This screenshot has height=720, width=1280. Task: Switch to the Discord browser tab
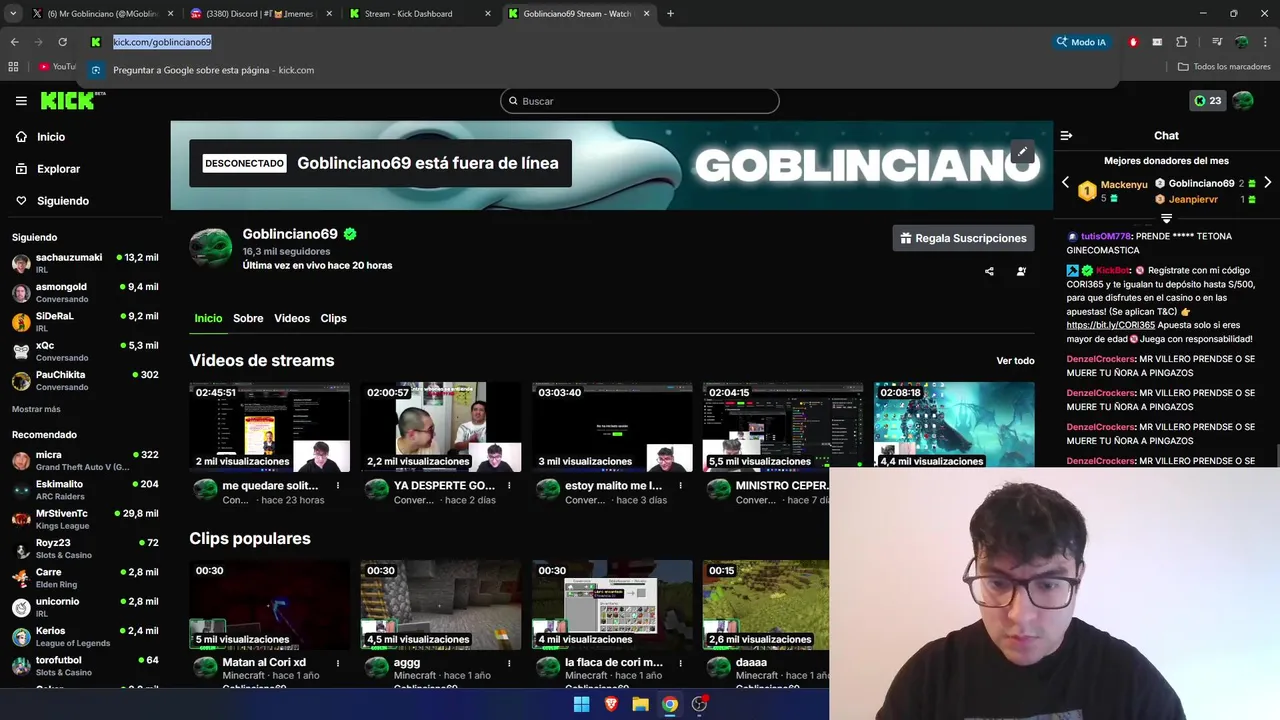[261, 14]
